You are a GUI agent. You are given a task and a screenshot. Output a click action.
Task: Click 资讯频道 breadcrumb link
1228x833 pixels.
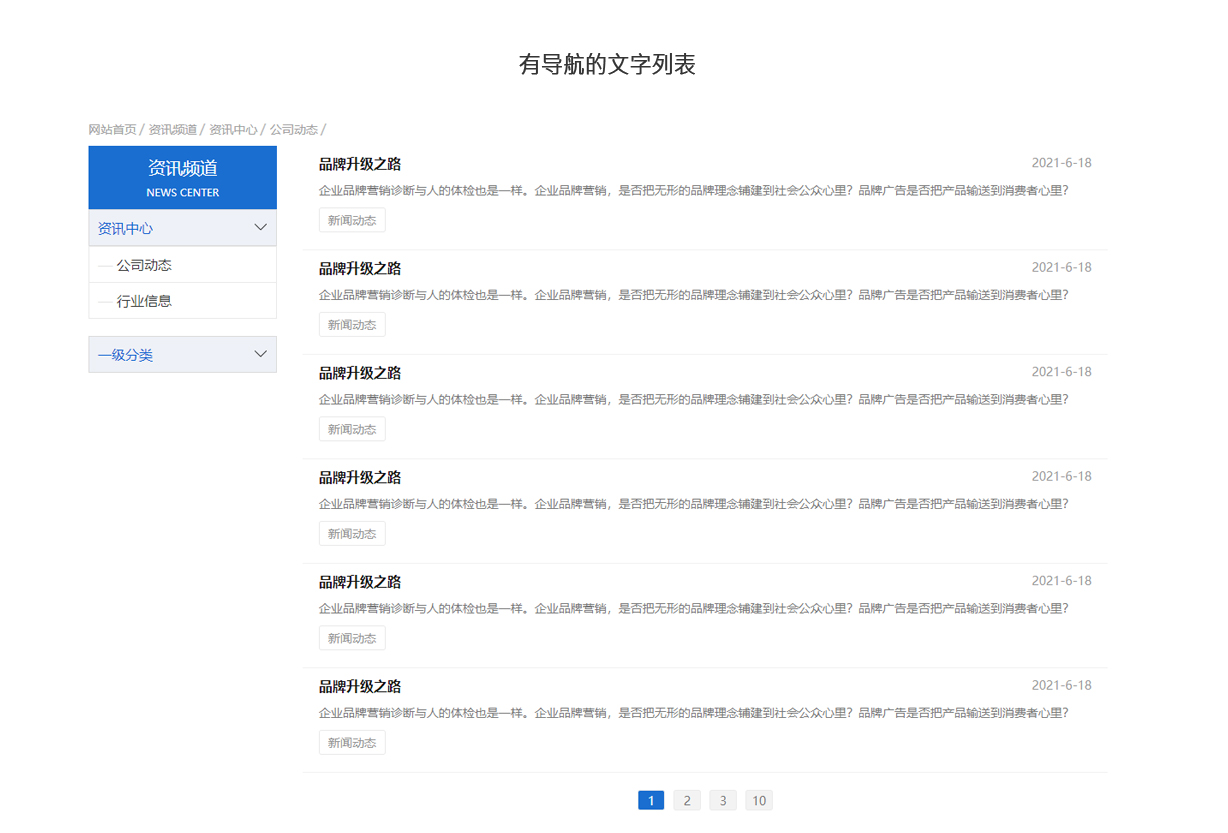(x=173, y=130)
